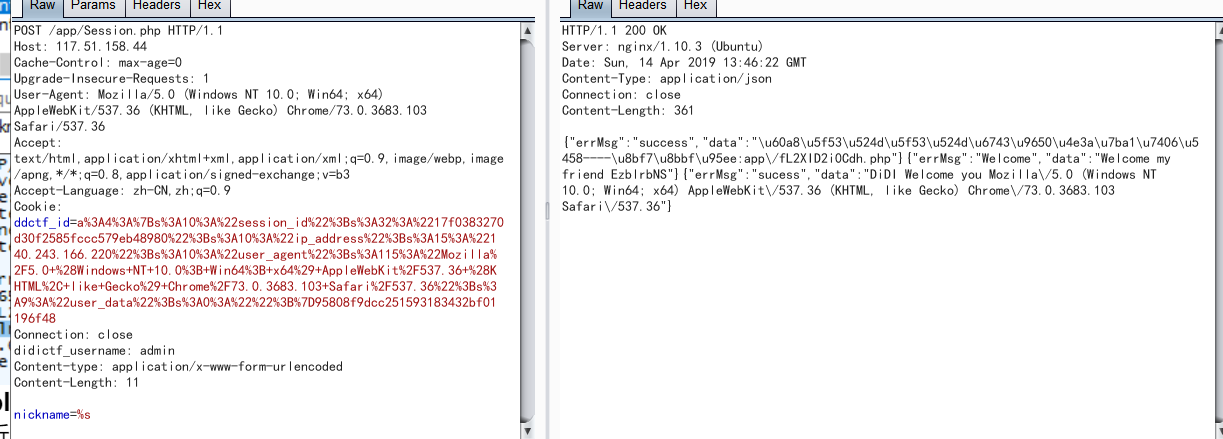The height and width of the screenshot is (439, 1223).
Task: Select the response Raw tab
Action: click(x=590, y=7)
